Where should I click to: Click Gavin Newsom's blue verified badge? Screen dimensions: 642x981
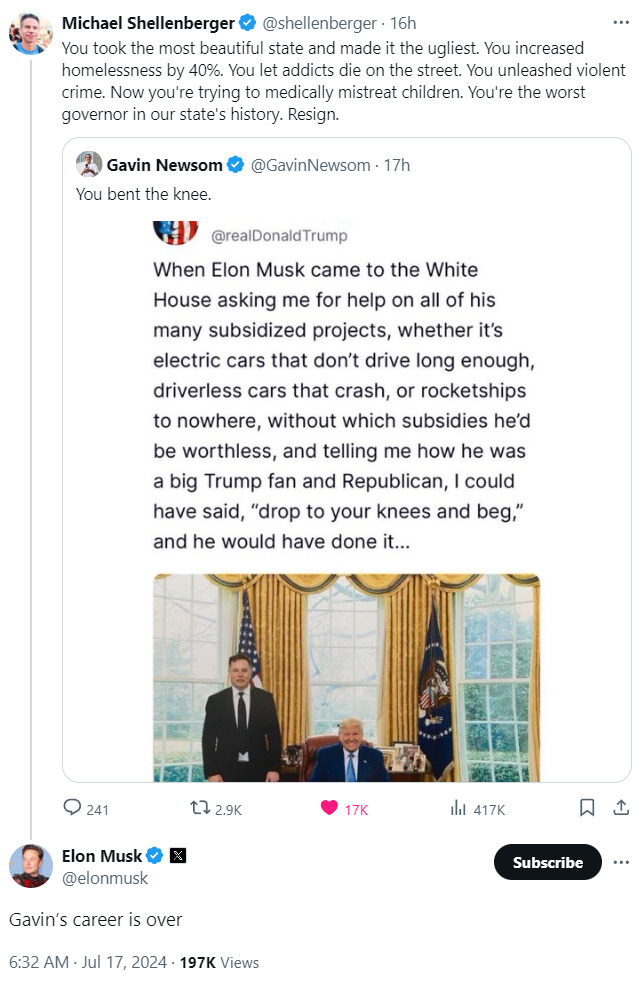[x=236, y=165]
